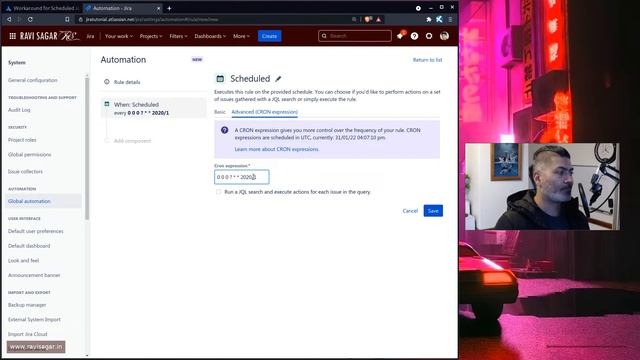Click the Brave rewards triangle icon
The width and height of the screenshot is (640, 360).
point(379,19)
